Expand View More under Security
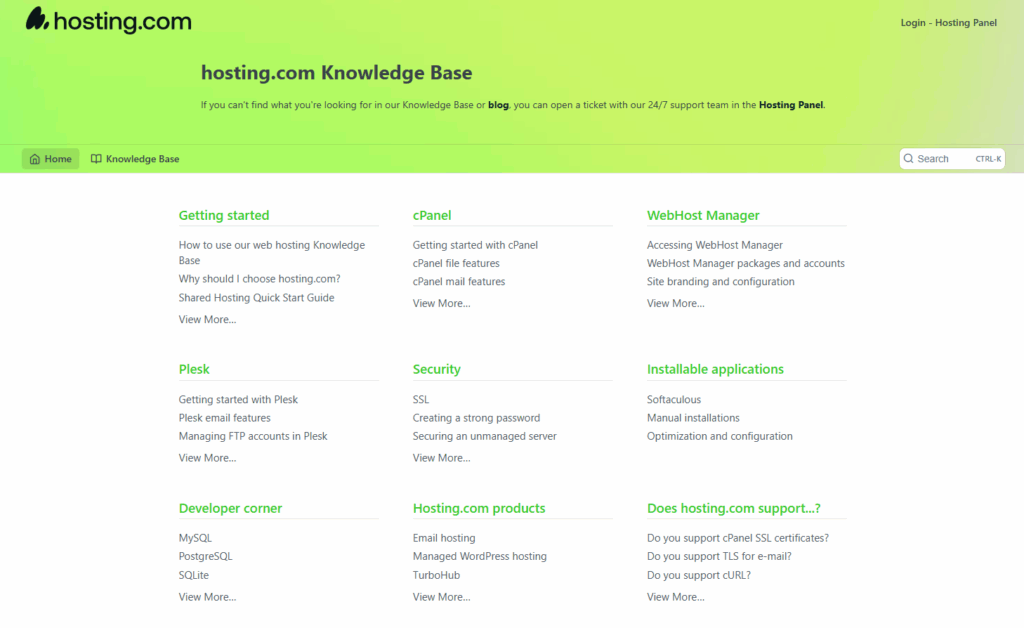 pos(441,458)
